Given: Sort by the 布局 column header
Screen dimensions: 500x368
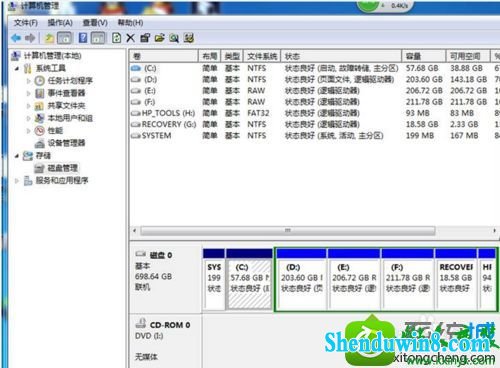Looking at the screenshot, I should point(210,56).
